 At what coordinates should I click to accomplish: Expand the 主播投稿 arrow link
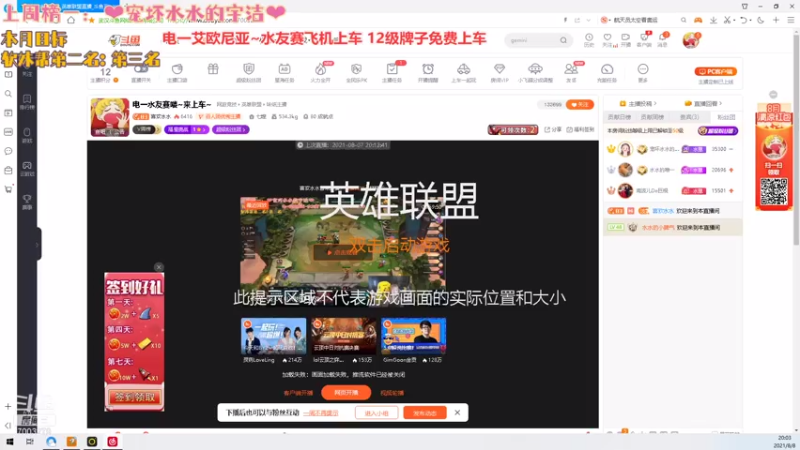638,104
